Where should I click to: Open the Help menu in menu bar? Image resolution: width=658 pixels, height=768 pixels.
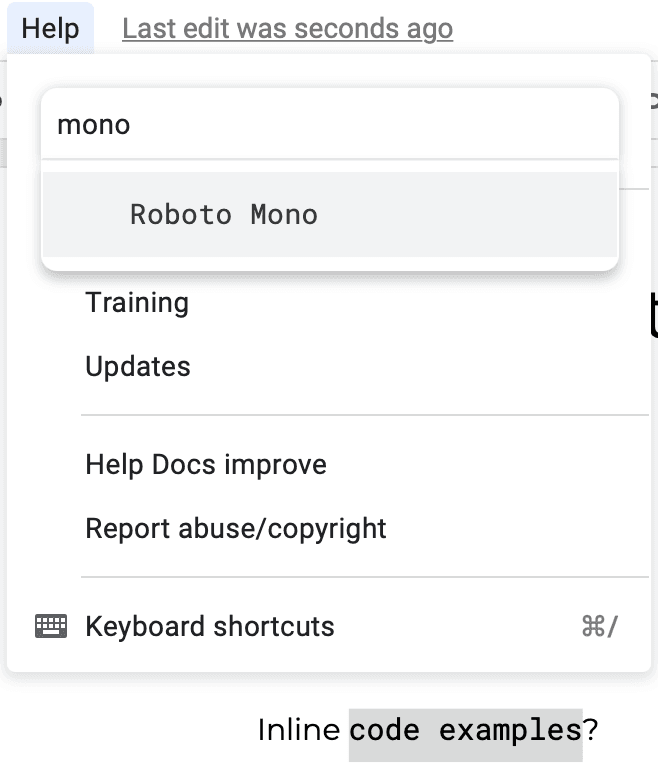(x=50, y=28)
